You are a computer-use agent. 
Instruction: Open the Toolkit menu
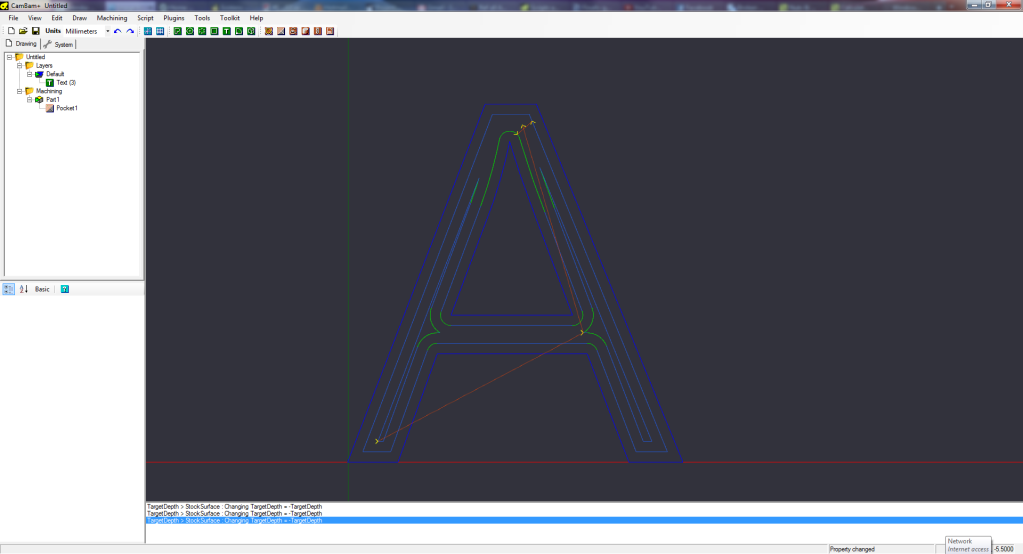pyautogui.click(x=230, y=18)
